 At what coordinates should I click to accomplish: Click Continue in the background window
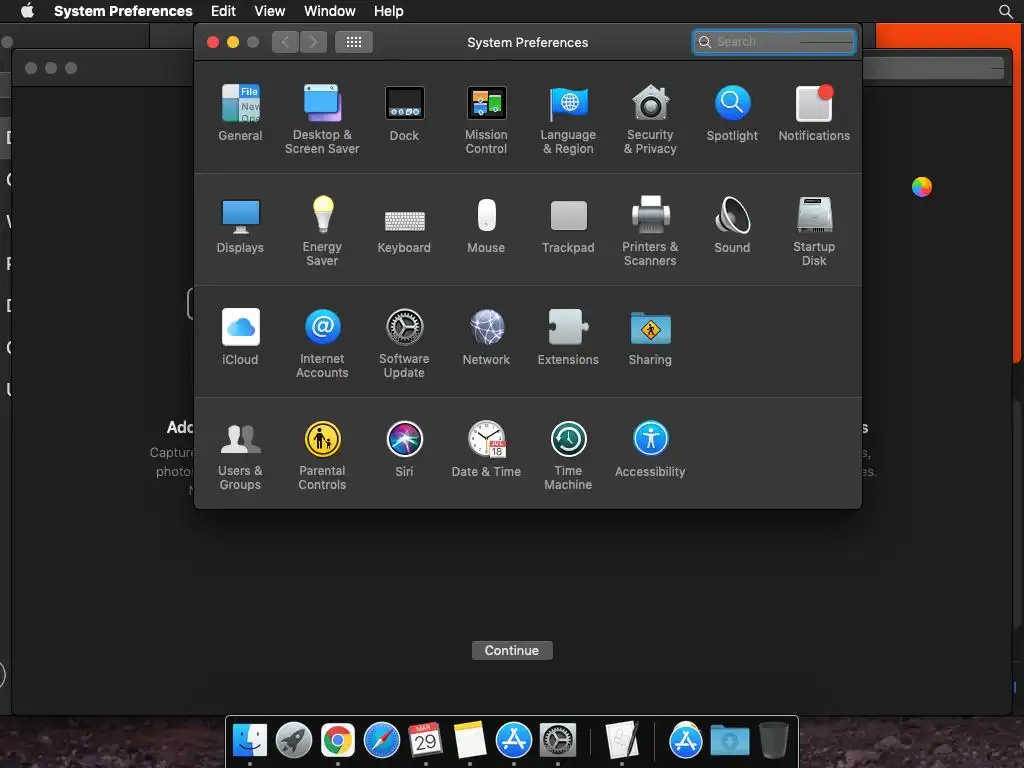point(512,650)
